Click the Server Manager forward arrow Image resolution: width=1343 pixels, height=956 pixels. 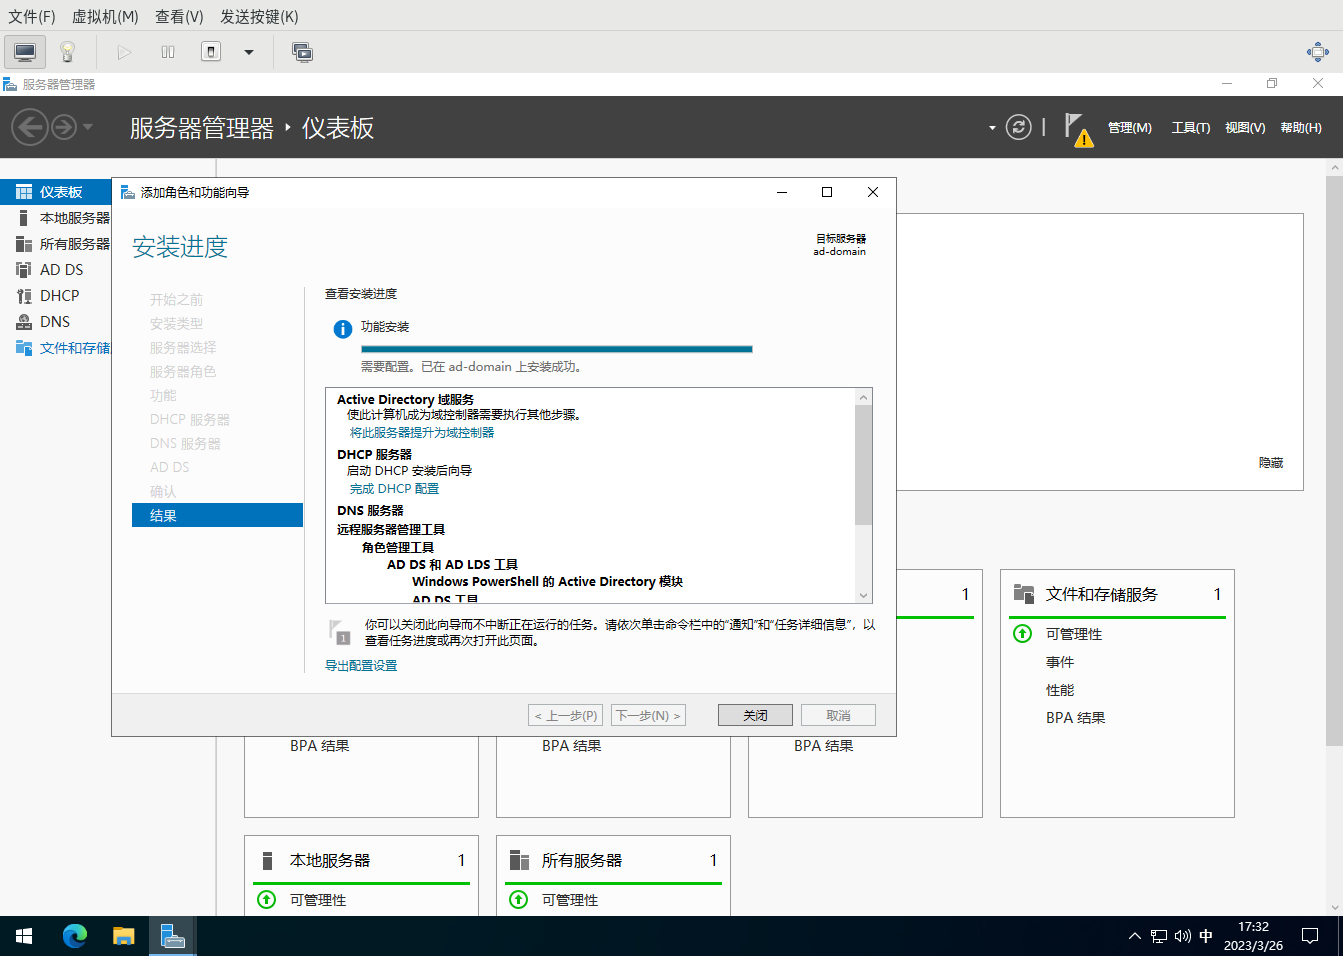64,127
